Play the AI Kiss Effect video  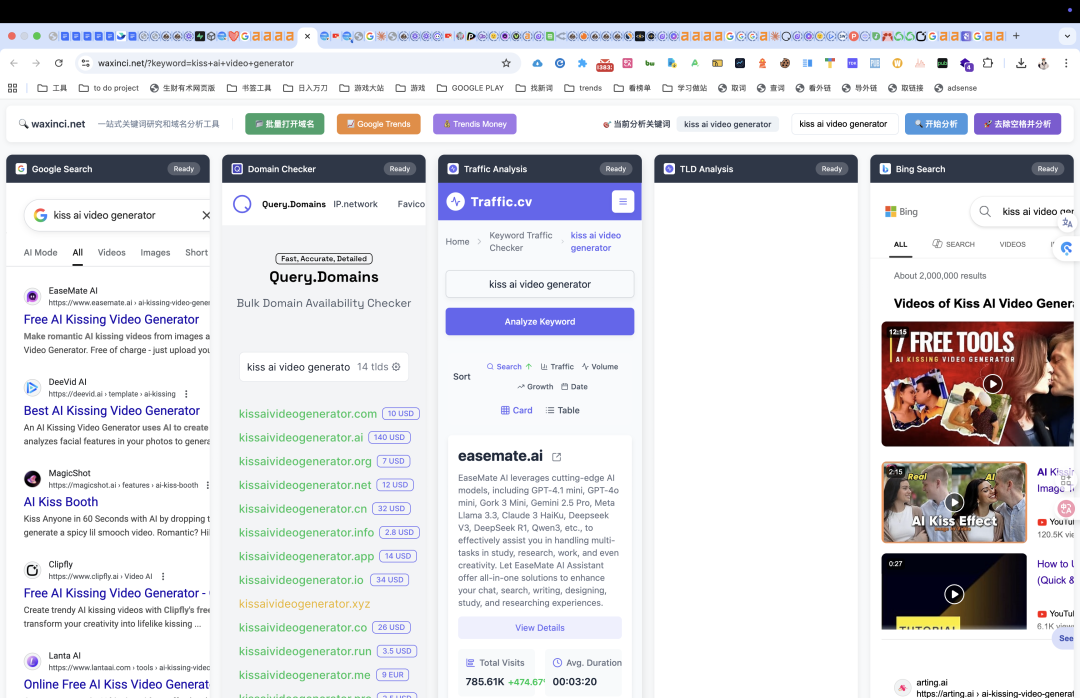click(953, 502)
